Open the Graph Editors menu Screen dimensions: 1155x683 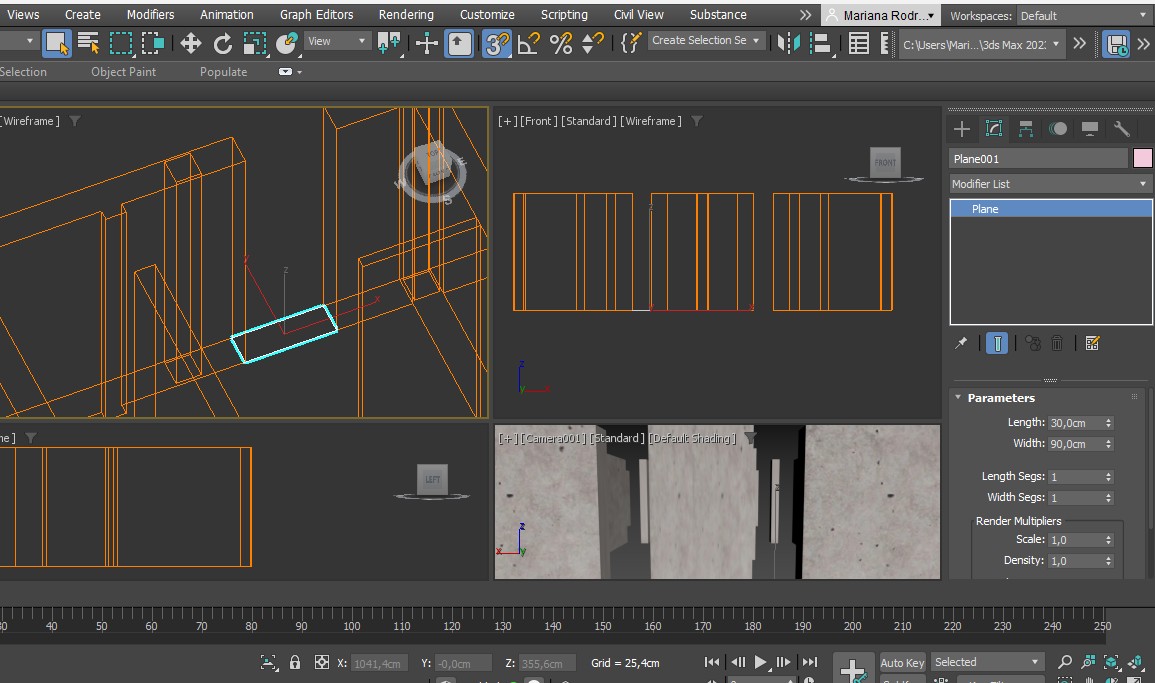316,15
